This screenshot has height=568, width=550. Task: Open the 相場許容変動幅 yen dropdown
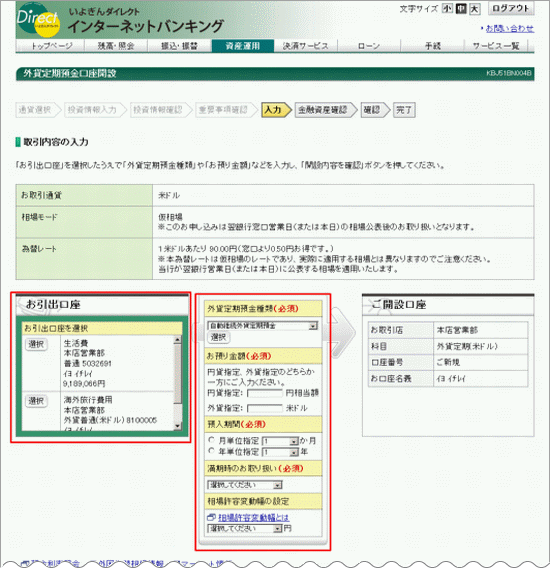(x=245, y=529)
